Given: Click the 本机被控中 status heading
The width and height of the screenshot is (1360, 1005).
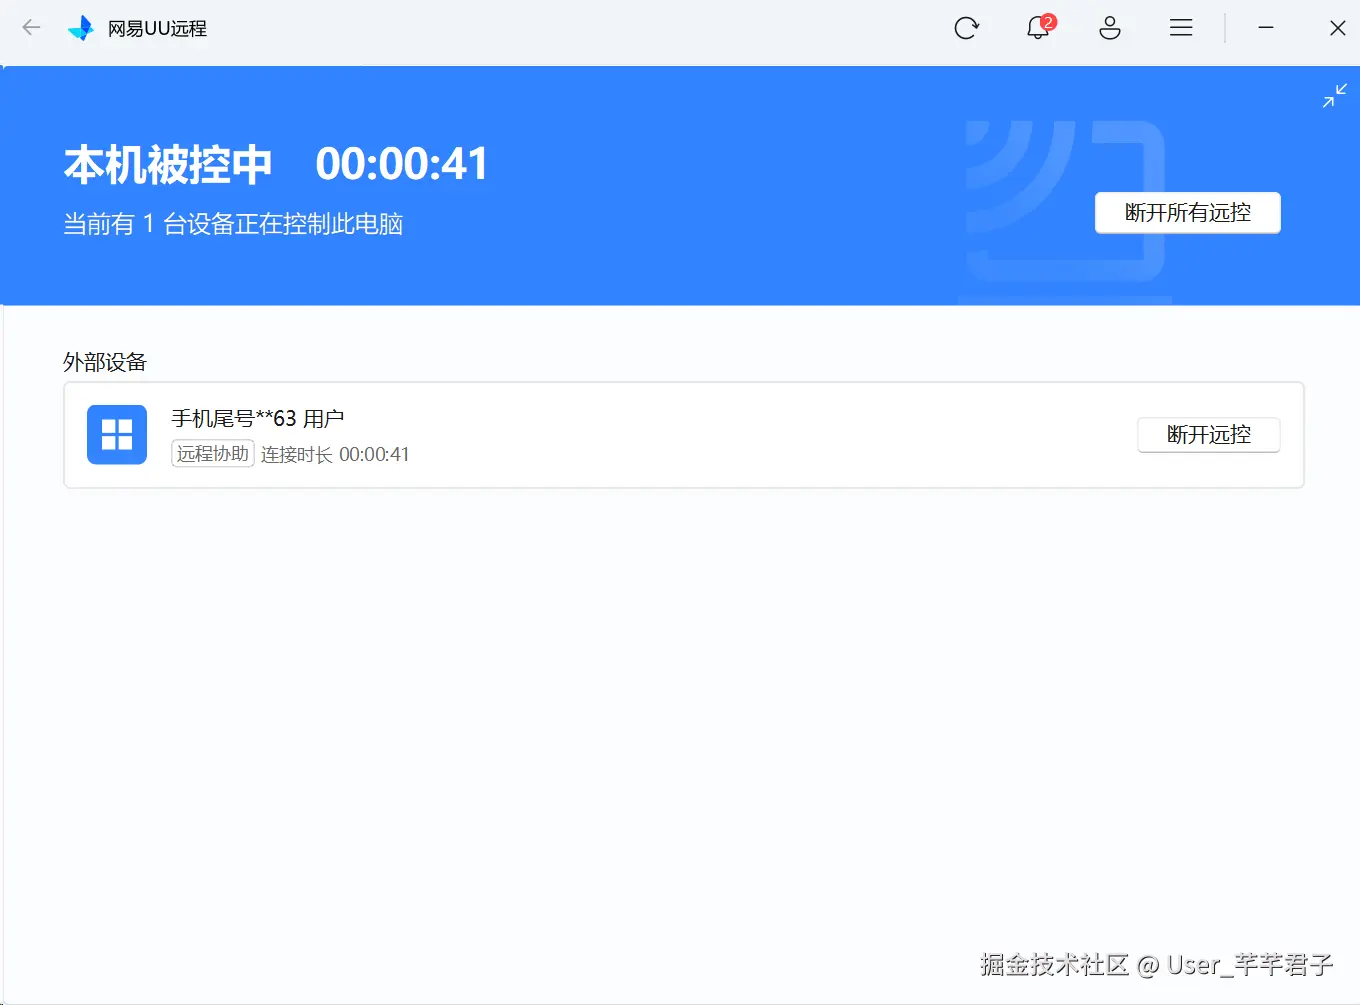Looking at the screenshot, I should tap(168, 164).
